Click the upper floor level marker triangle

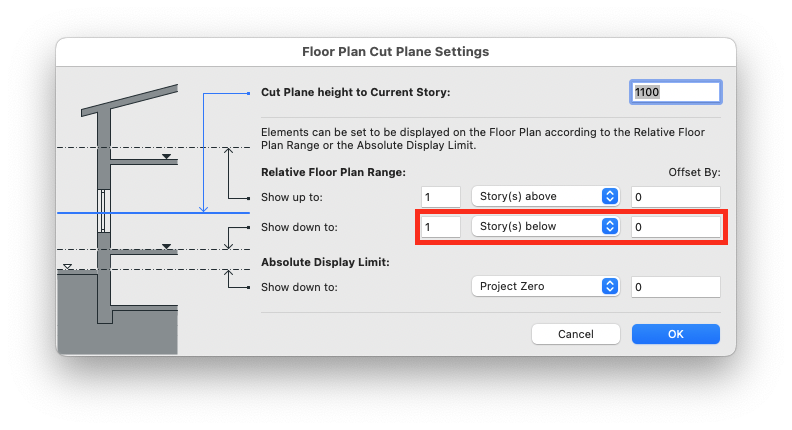pyautogui.click(x=166, y=157)
